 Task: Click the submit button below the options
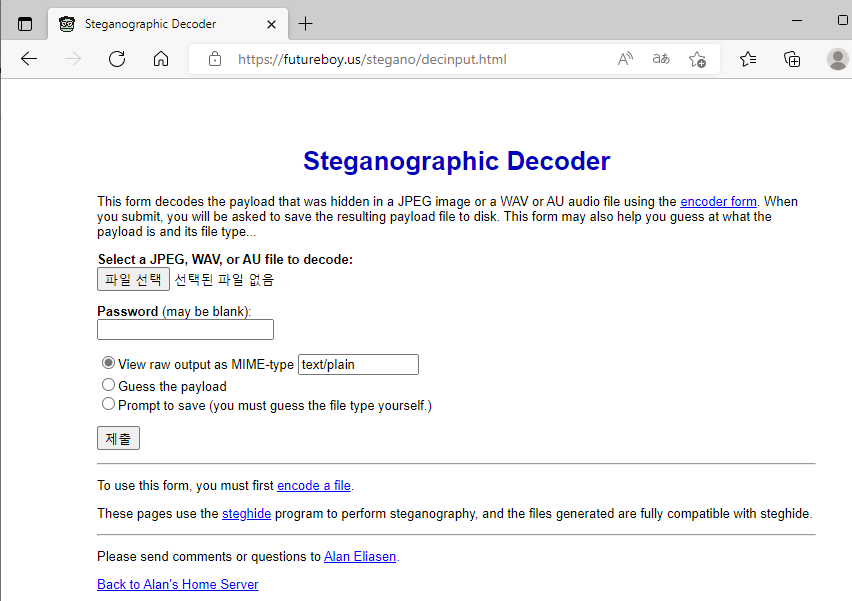point(118,438)
